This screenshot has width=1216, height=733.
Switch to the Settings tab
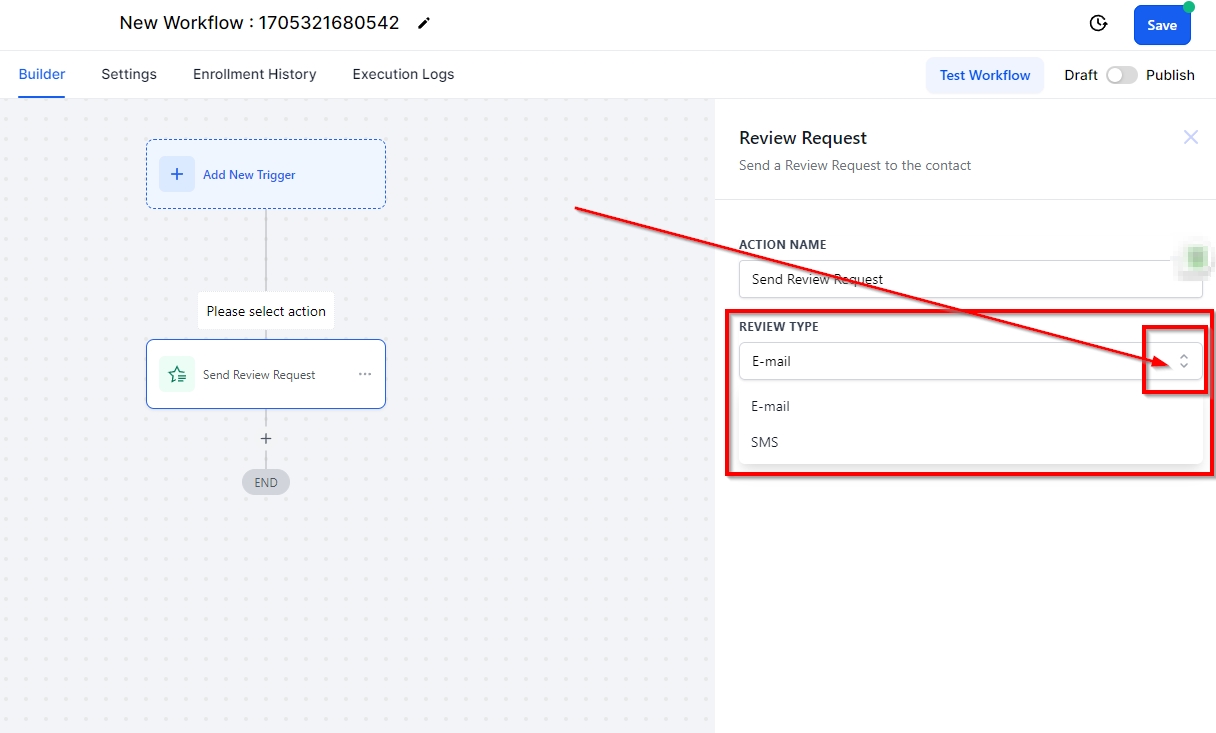point(129,74)
